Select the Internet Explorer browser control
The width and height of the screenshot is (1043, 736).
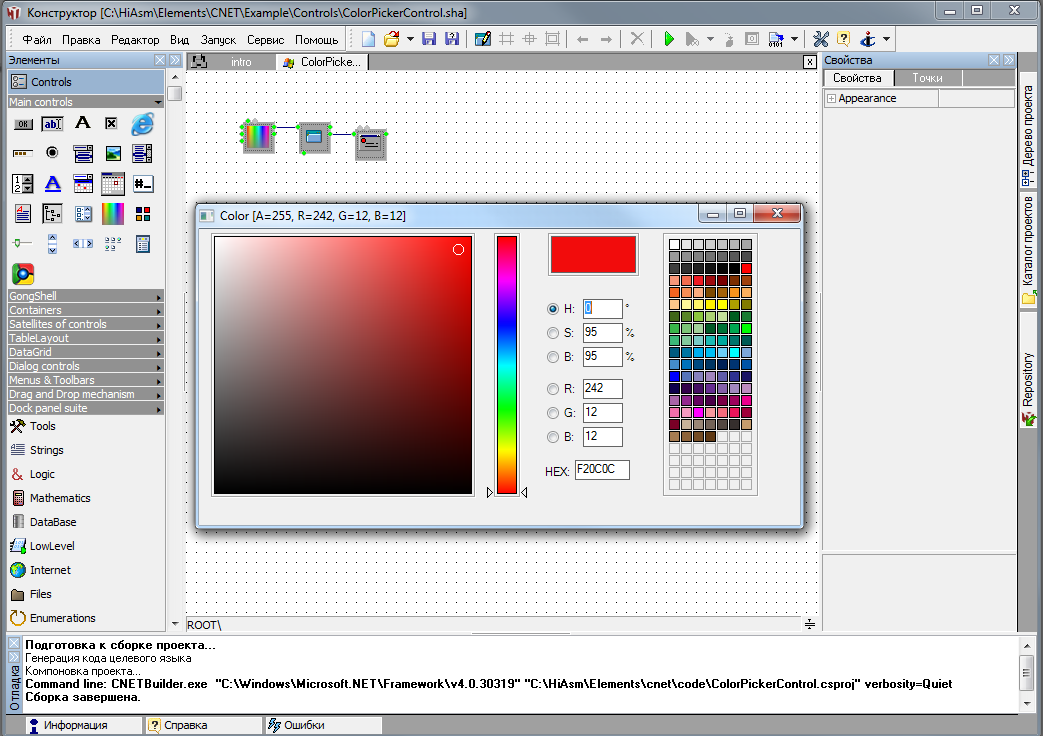pos(142,124)
